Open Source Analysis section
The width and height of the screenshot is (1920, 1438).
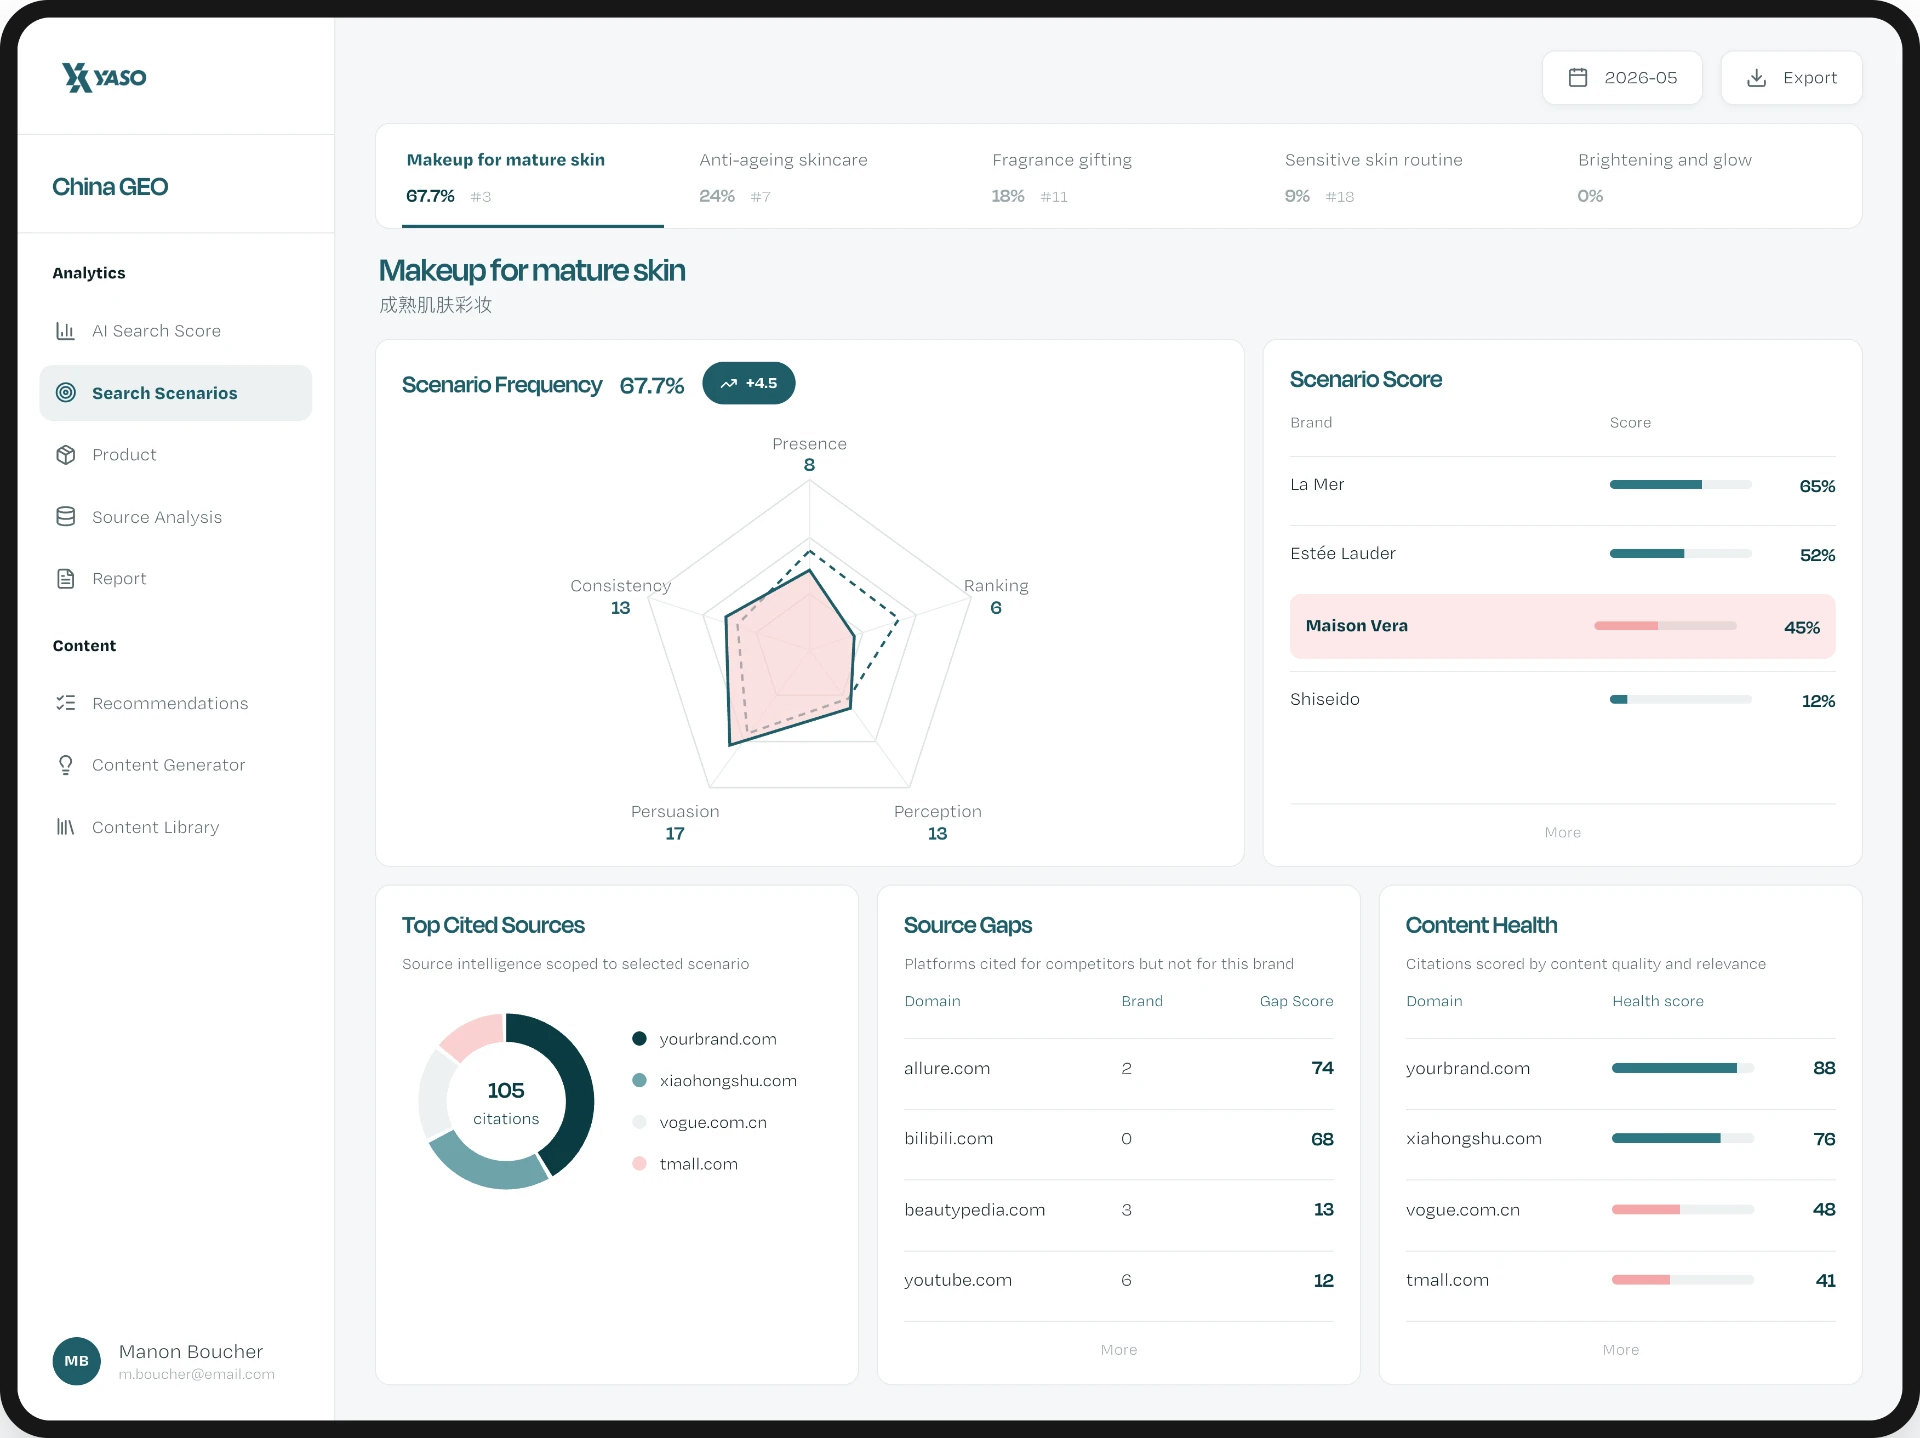(x=176, y=517)
